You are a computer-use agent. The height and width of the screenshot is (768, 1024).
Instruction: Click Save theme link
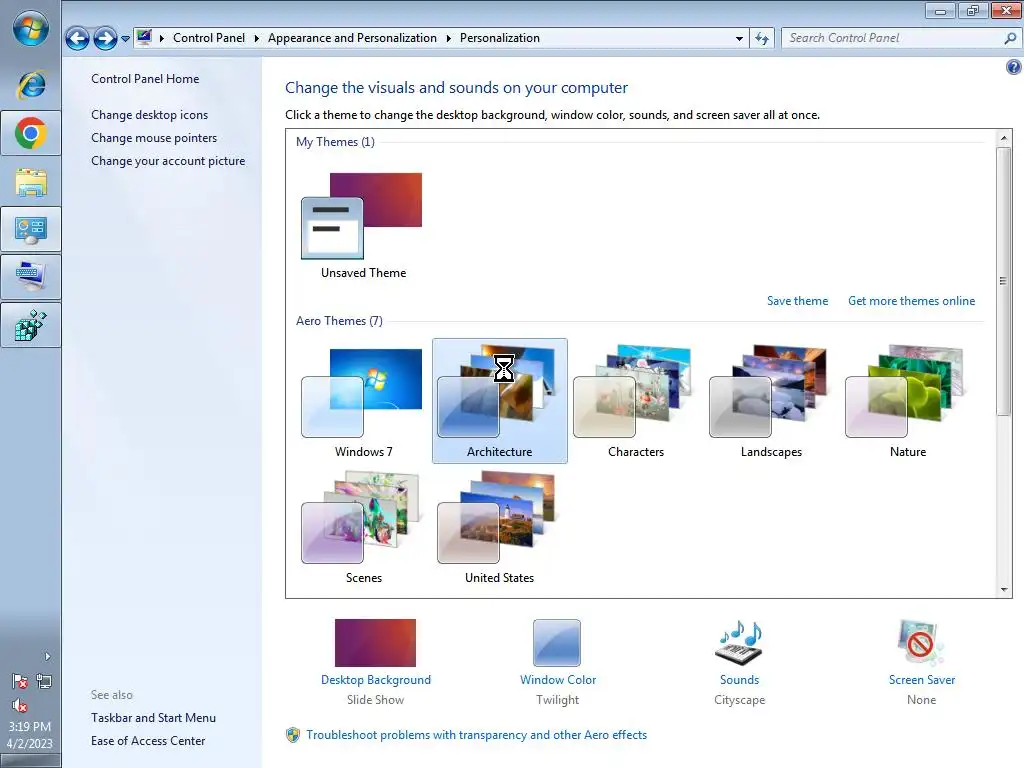pyautogui.click(x=797, y=301)
